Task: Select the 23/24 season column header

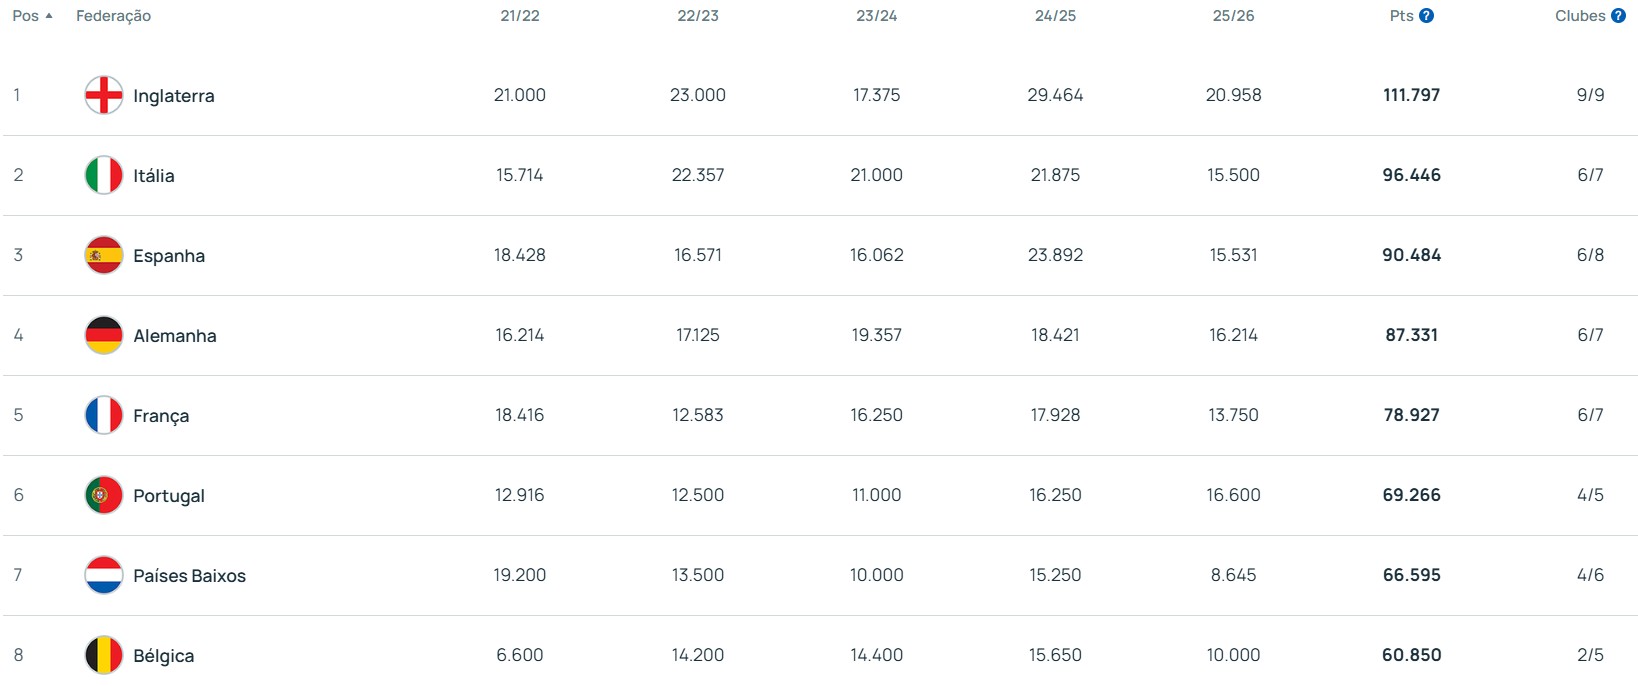Action: click(x=876, y=16)
